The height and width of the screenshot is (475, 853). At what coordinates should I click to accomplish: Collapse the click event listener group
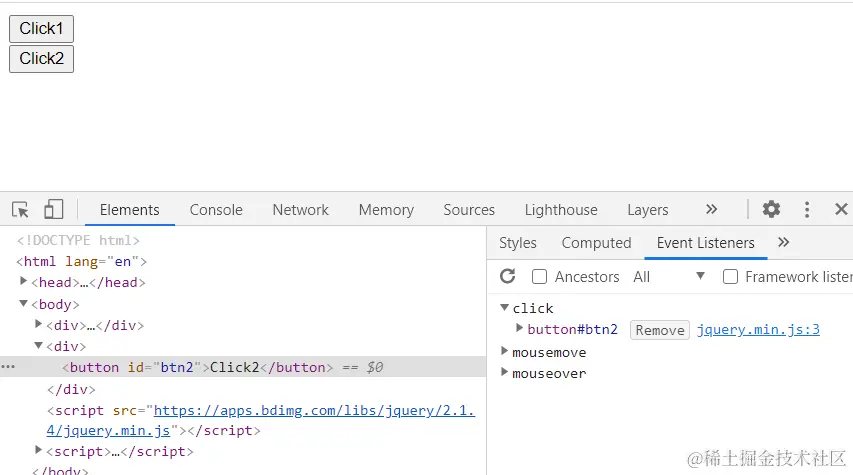505,308
